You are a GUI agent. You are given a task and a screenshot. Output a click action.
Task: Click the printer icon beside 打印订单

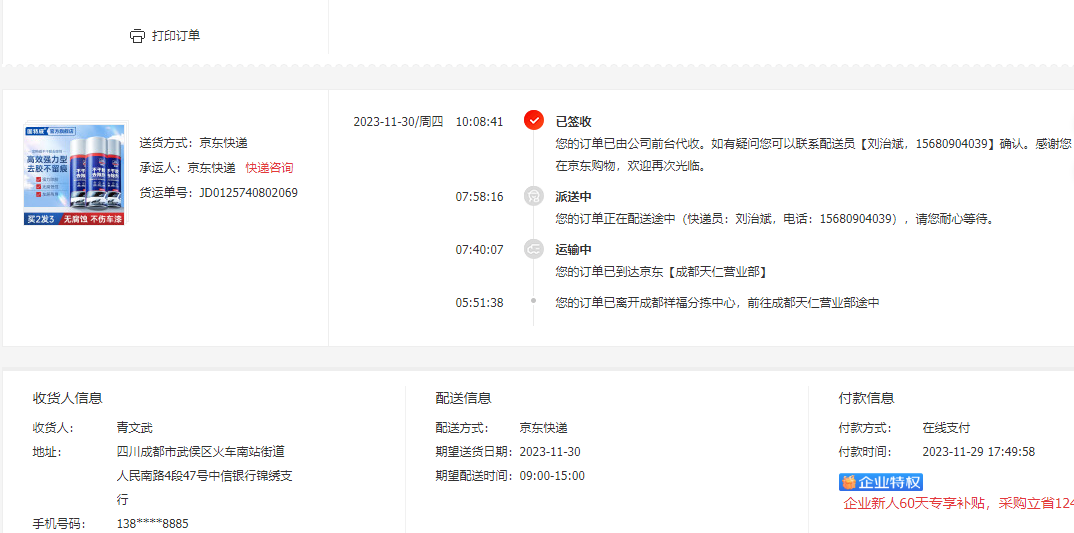(x=138, y=36)
